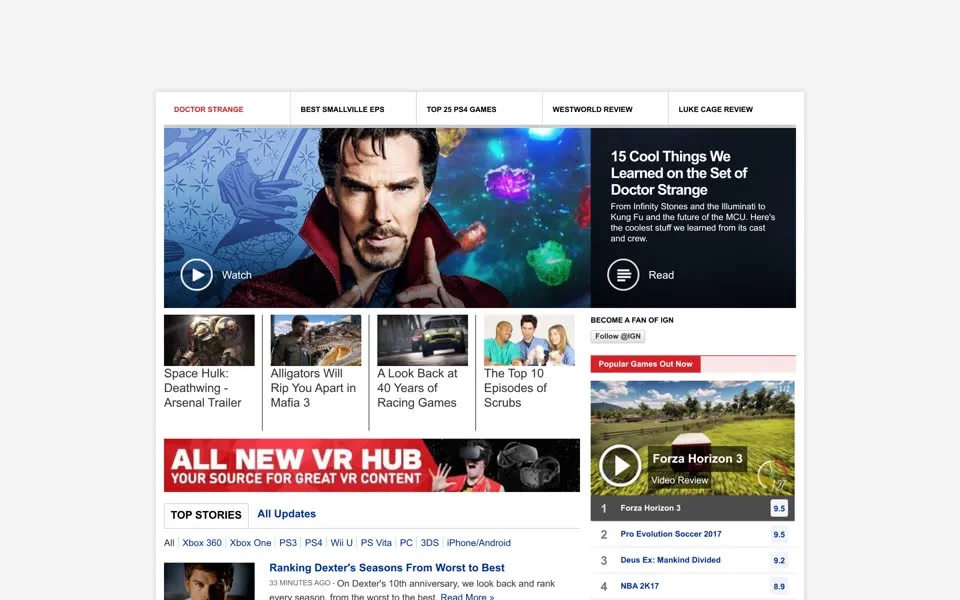Image resolution: width=960 pixels, height=600 pixels.
Task: Play the Forza Horizon 3 video review
Action: click(x=620, y=465)
